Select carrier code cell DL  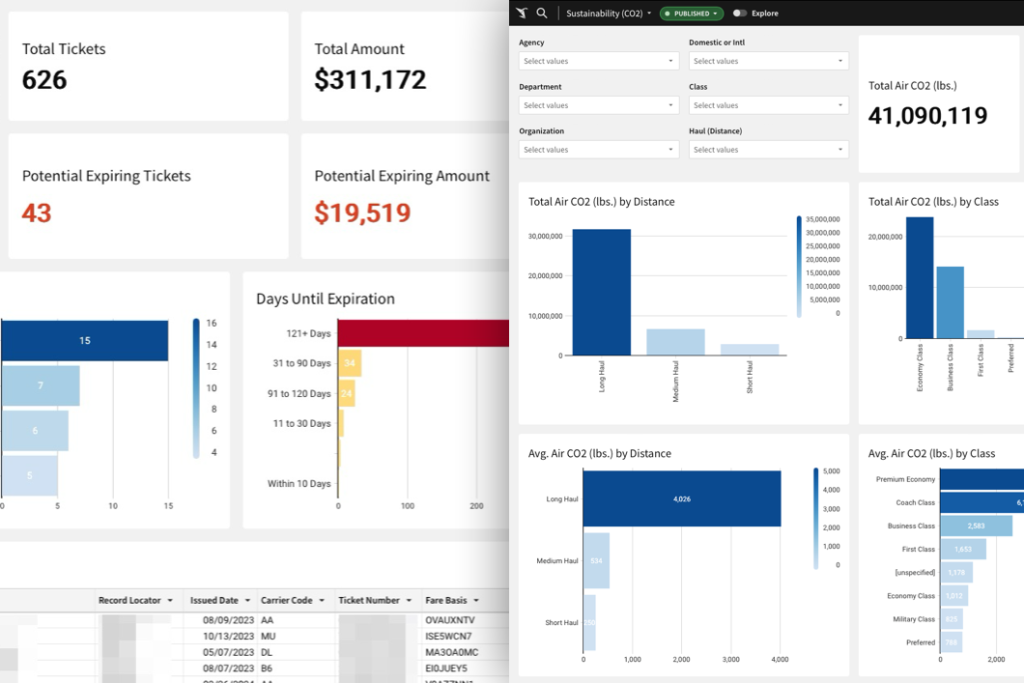pyautogui.click(x=267, y=652)
